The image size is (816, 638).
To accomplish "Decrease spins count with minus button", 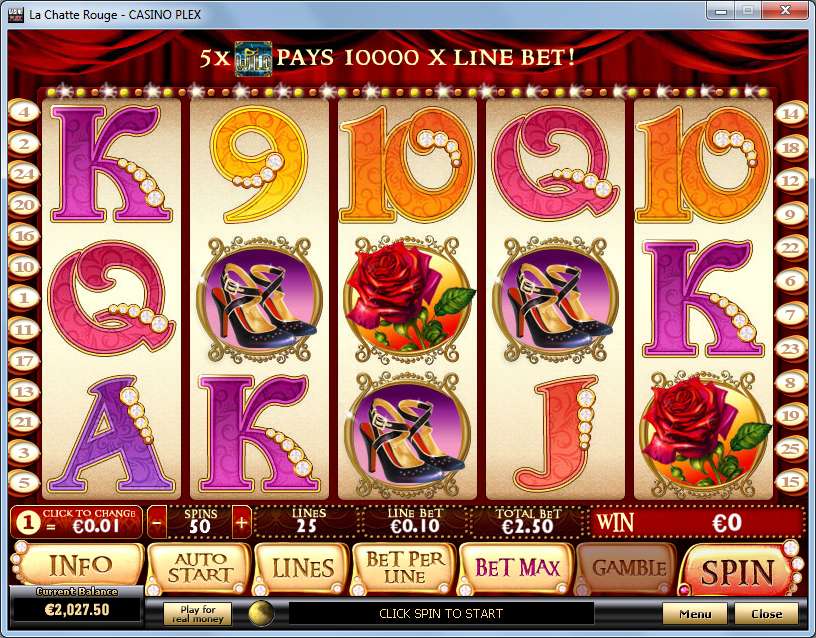I will tap(157, 522).
